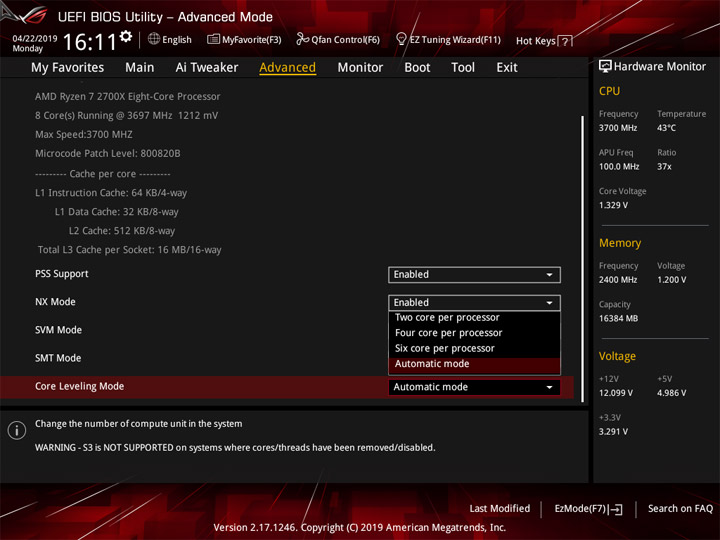Show Hot Keys text label
Screen dimensions: 720x540
(535, 41)
